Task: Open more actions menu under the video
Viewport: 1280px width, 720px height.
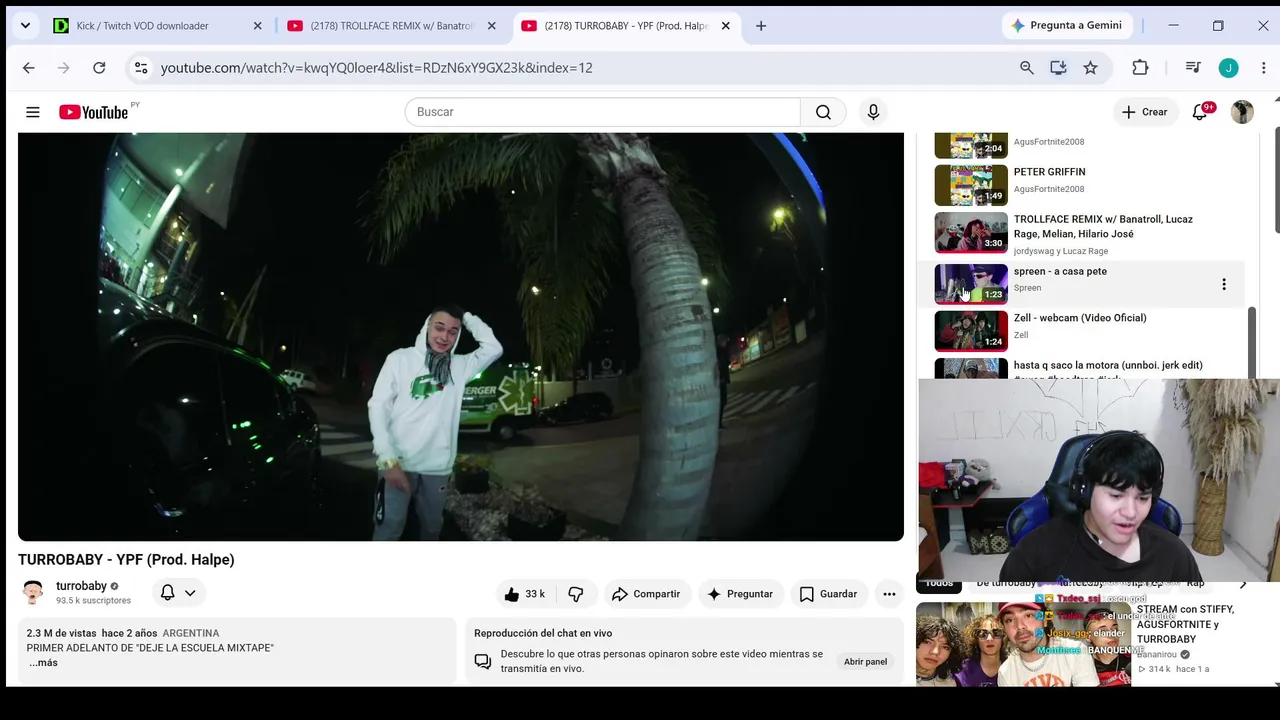Action: click(x=889, y=594)
